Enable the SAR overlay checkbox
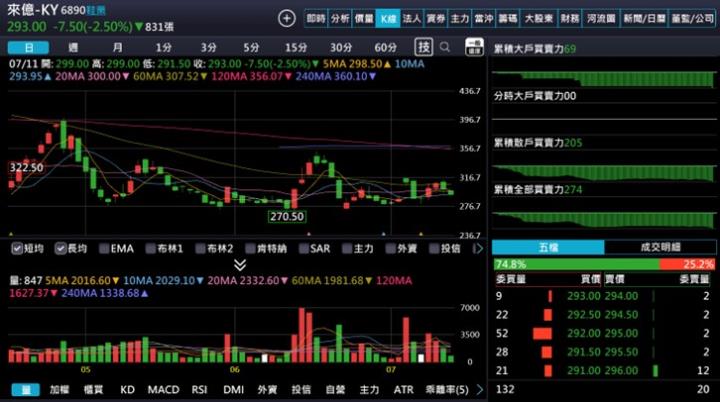The image size is (720, 402). [x=303, y=249]
